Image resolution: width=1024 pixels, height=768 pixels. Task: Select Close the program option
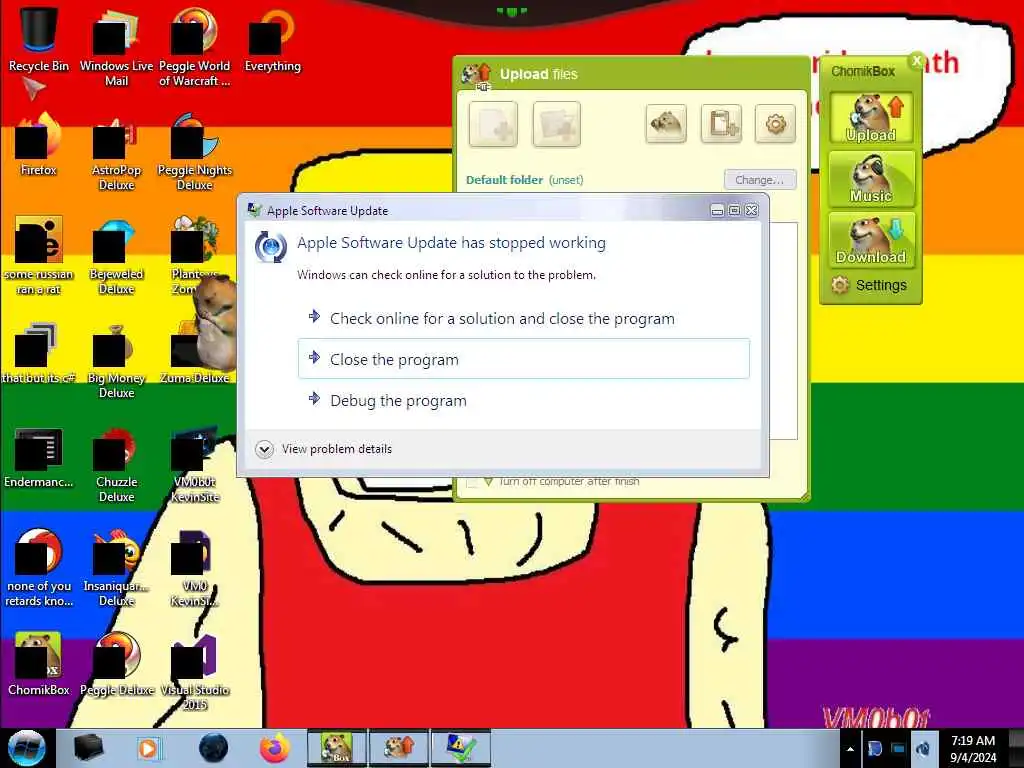(524, 359)
